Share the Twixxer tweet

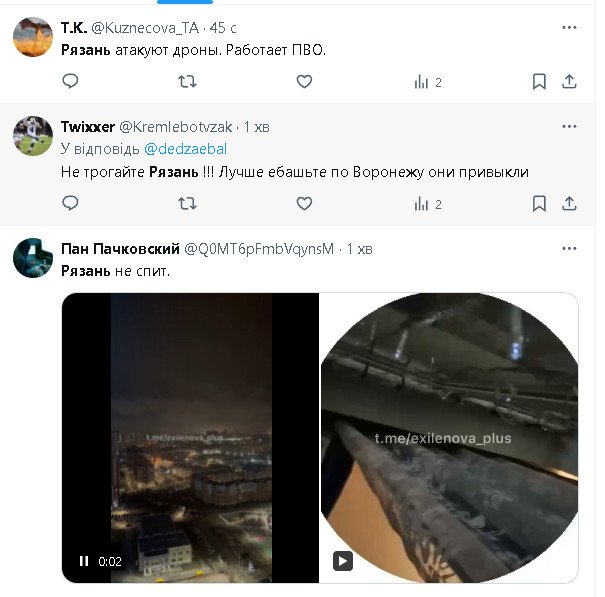click(x=569, y=203)
